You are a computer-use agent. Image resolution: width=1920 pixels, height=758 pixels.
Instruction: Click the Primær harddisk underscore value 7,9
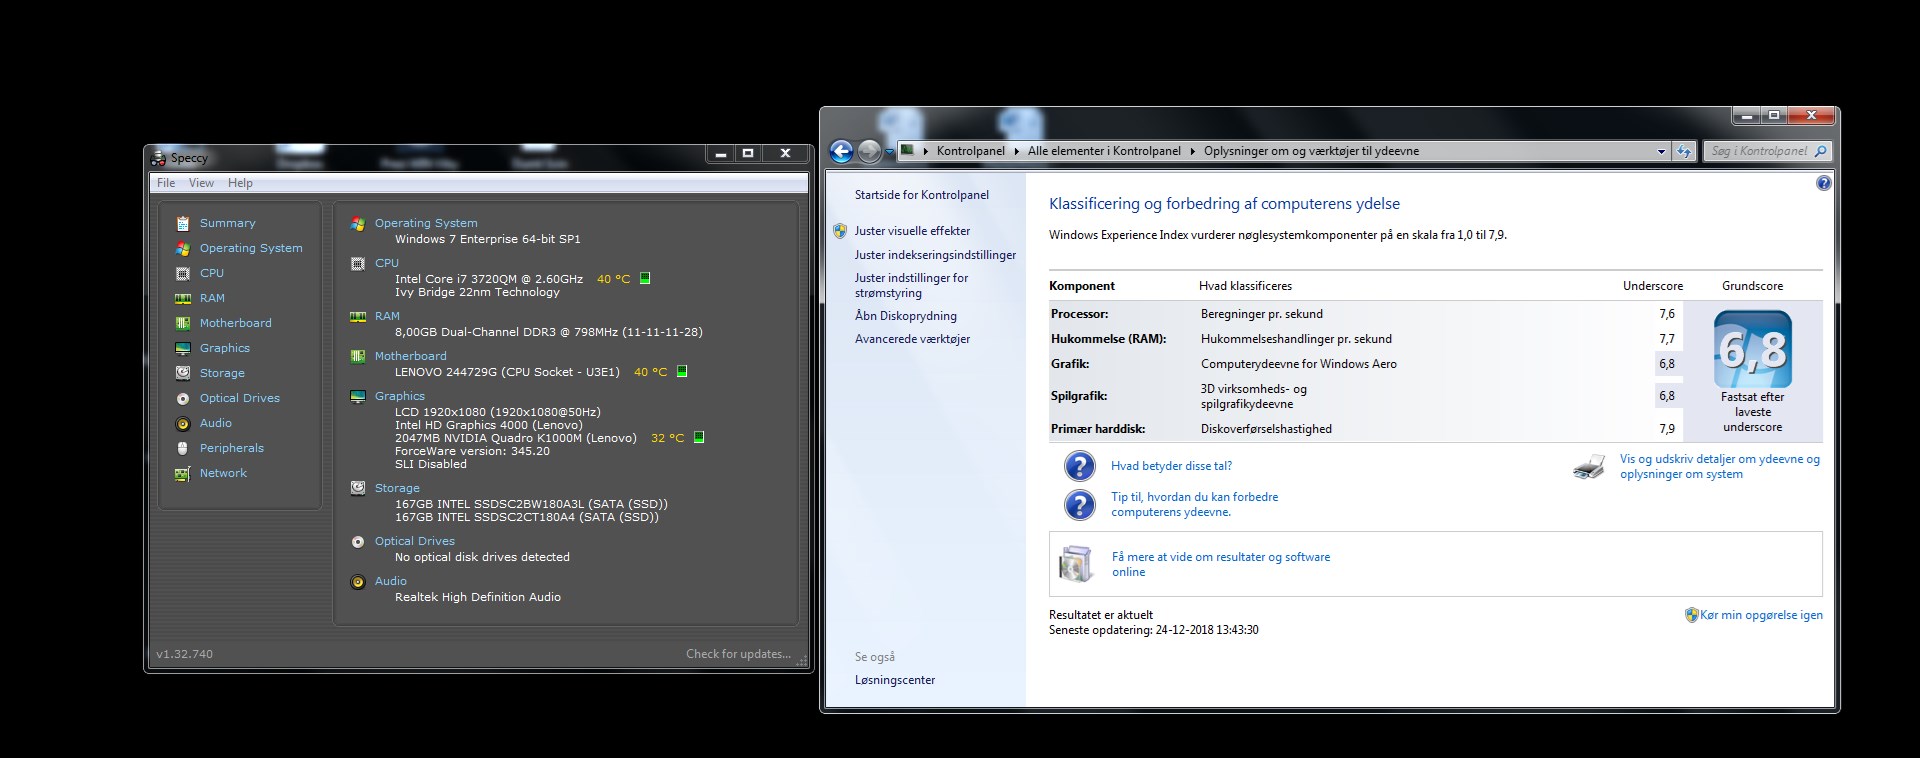pyautogui.click(x=1666, y=429)
